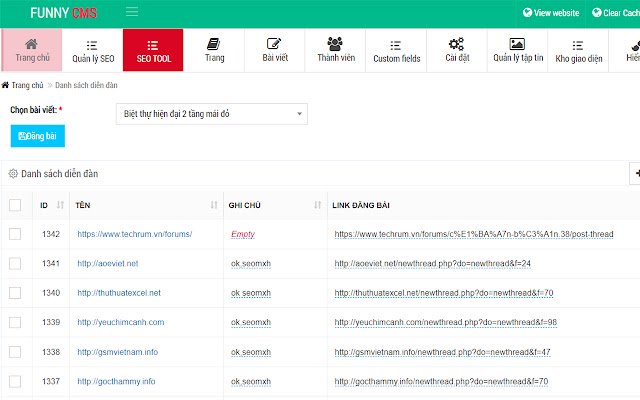
Task: Click gsmvietnam.info newthread posting link
Action: [442, 352]
